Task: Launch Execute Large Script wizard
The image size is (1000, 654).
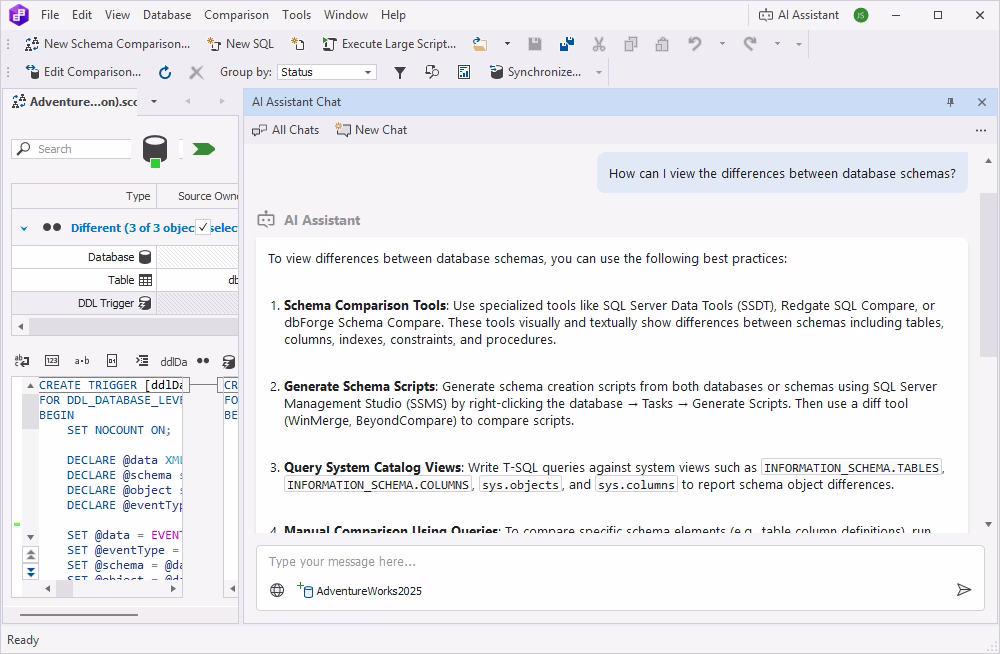Action: click(x=389, y=44)
